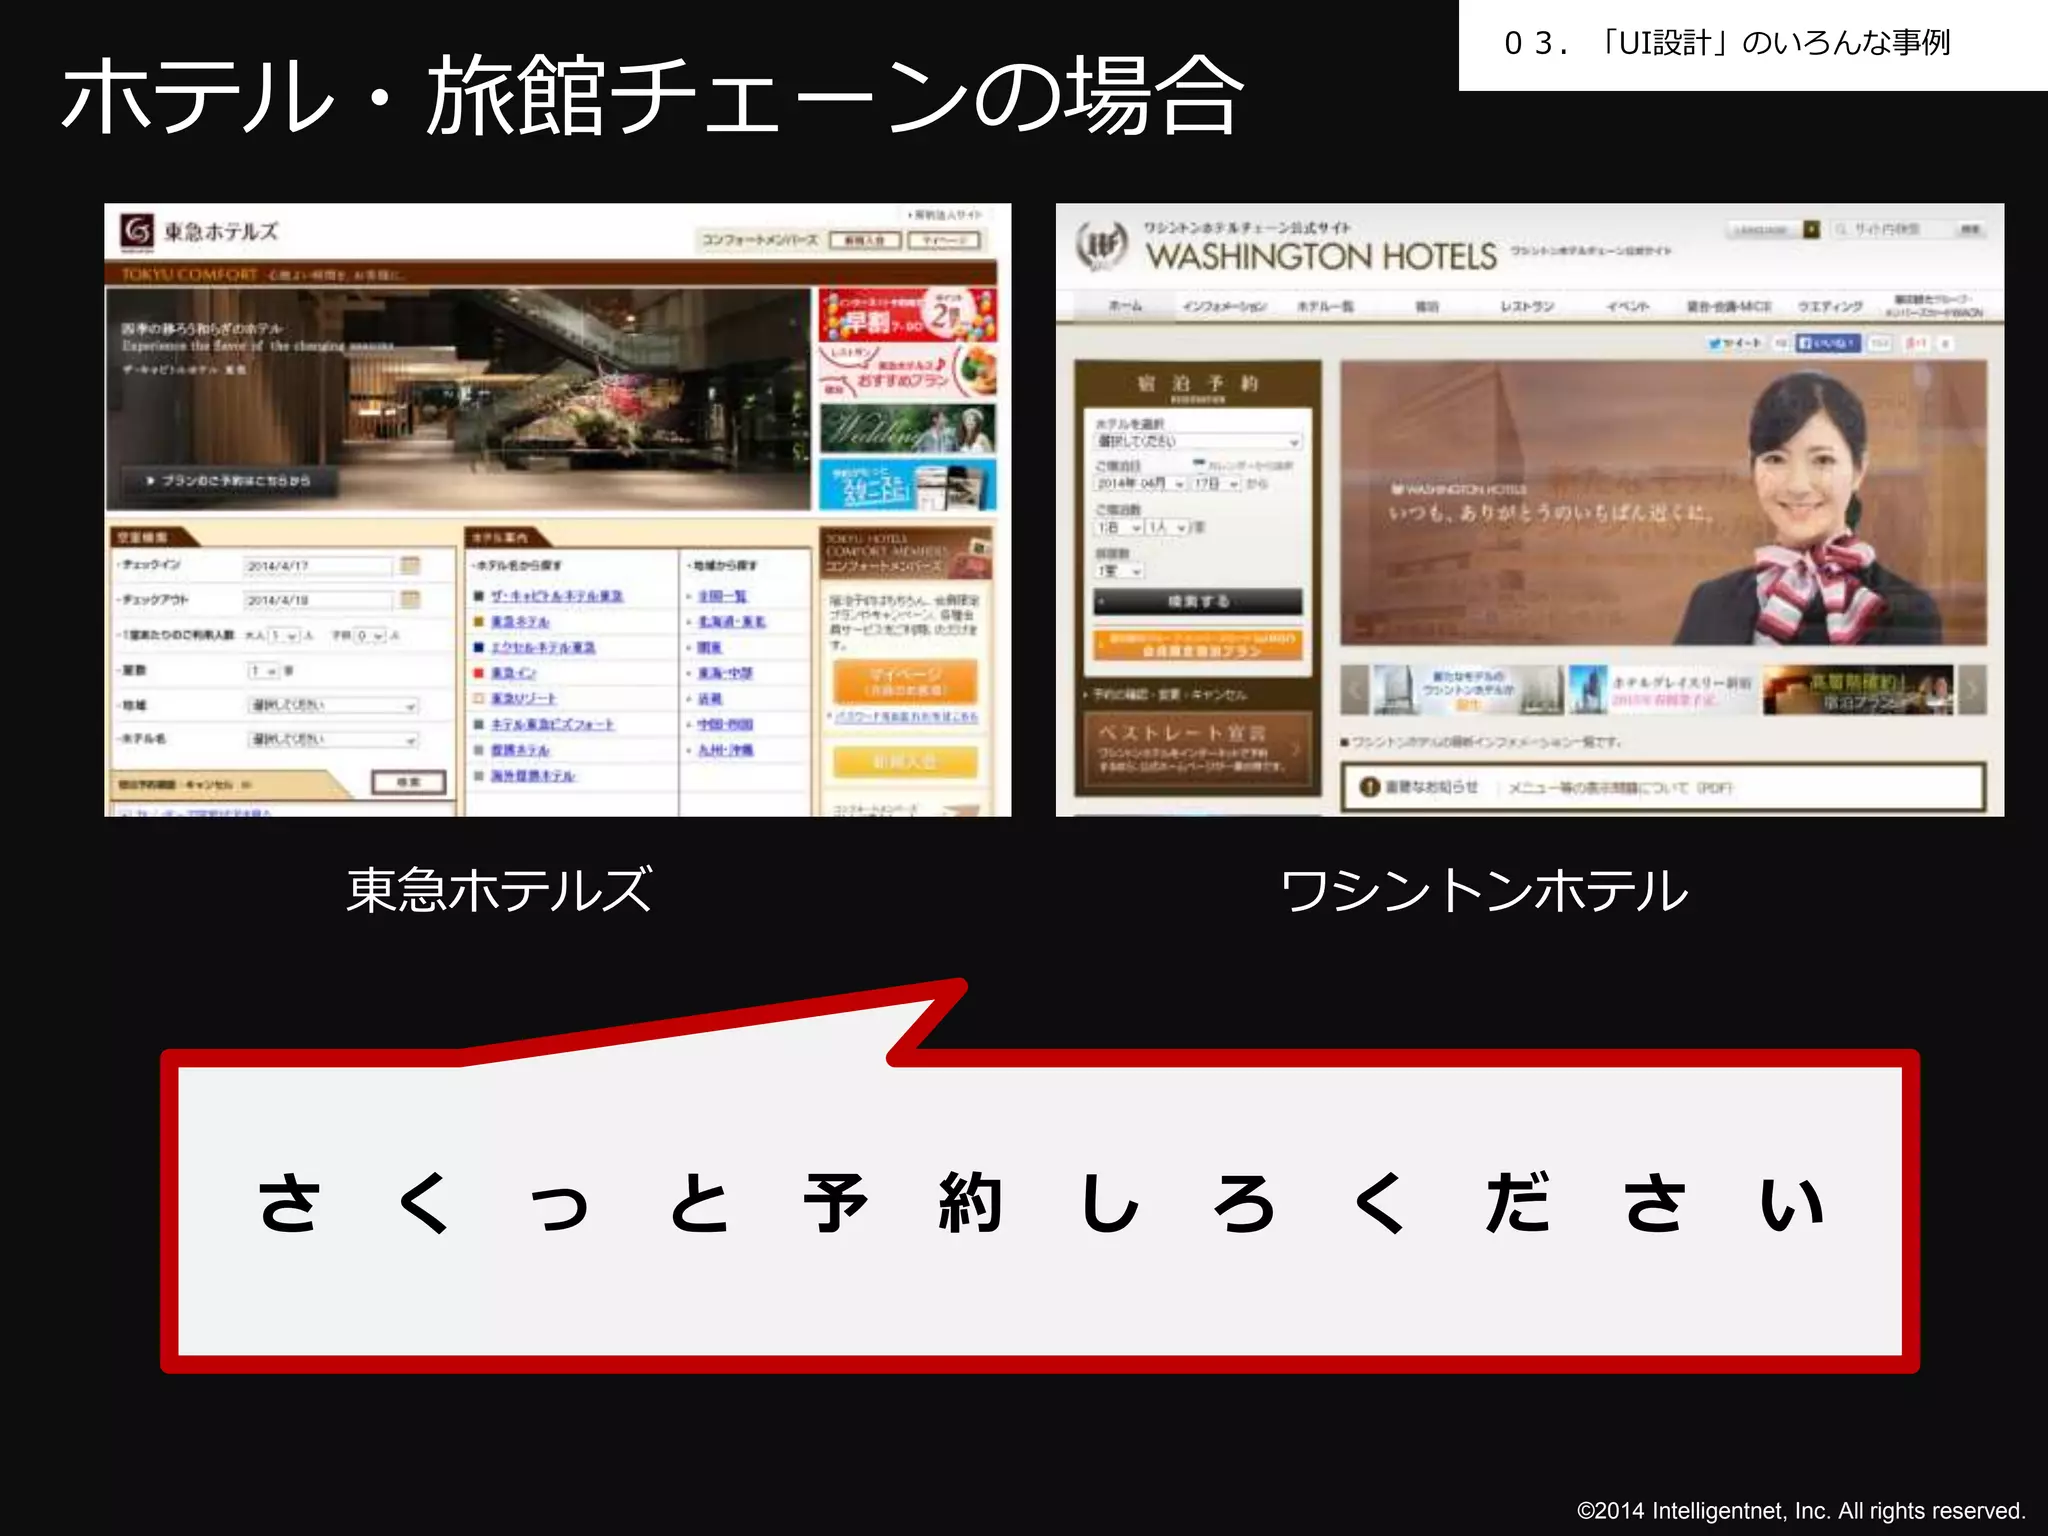2048x1536 pixels.
Task: Open the 宿泊 nav tab on Washington site
Action: click(x=1426, y=306)
